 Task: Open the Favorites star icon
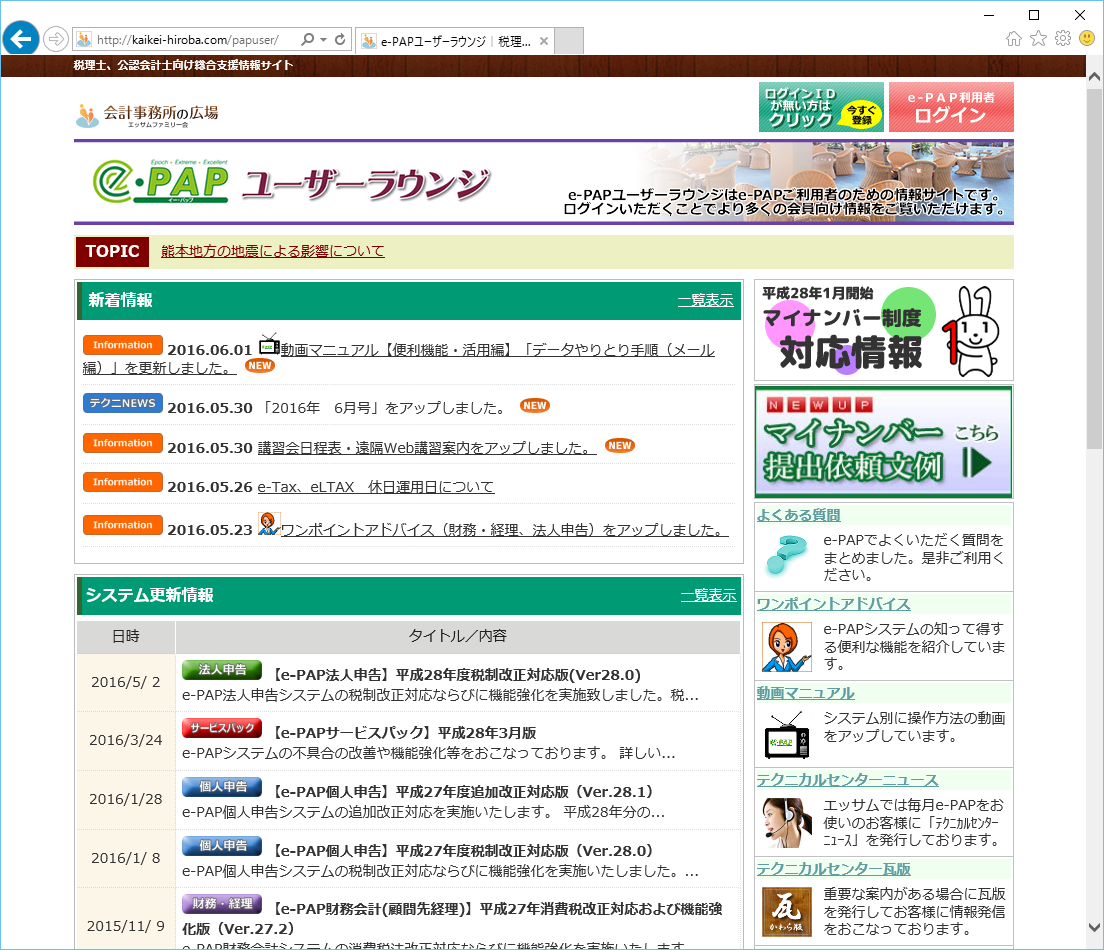click(x=1038, y=39)
